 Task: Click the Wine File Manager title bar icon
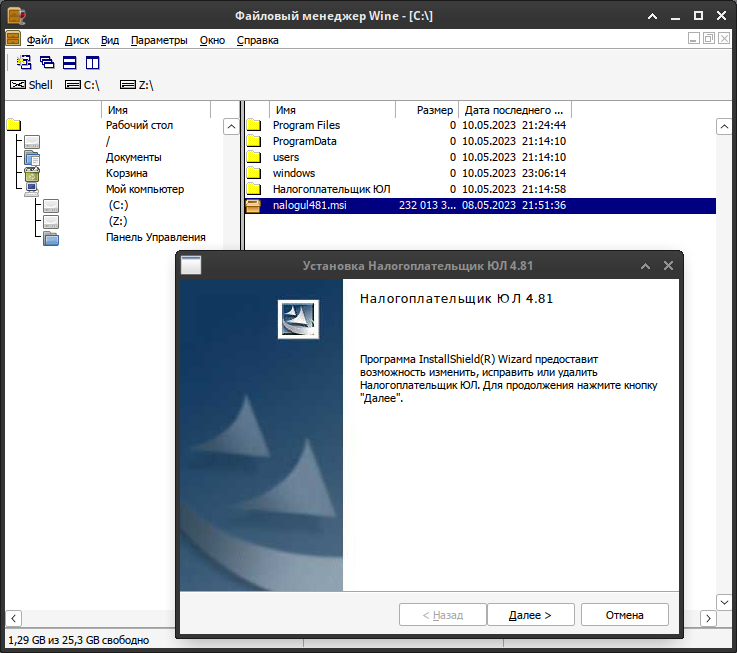point(16,16)
